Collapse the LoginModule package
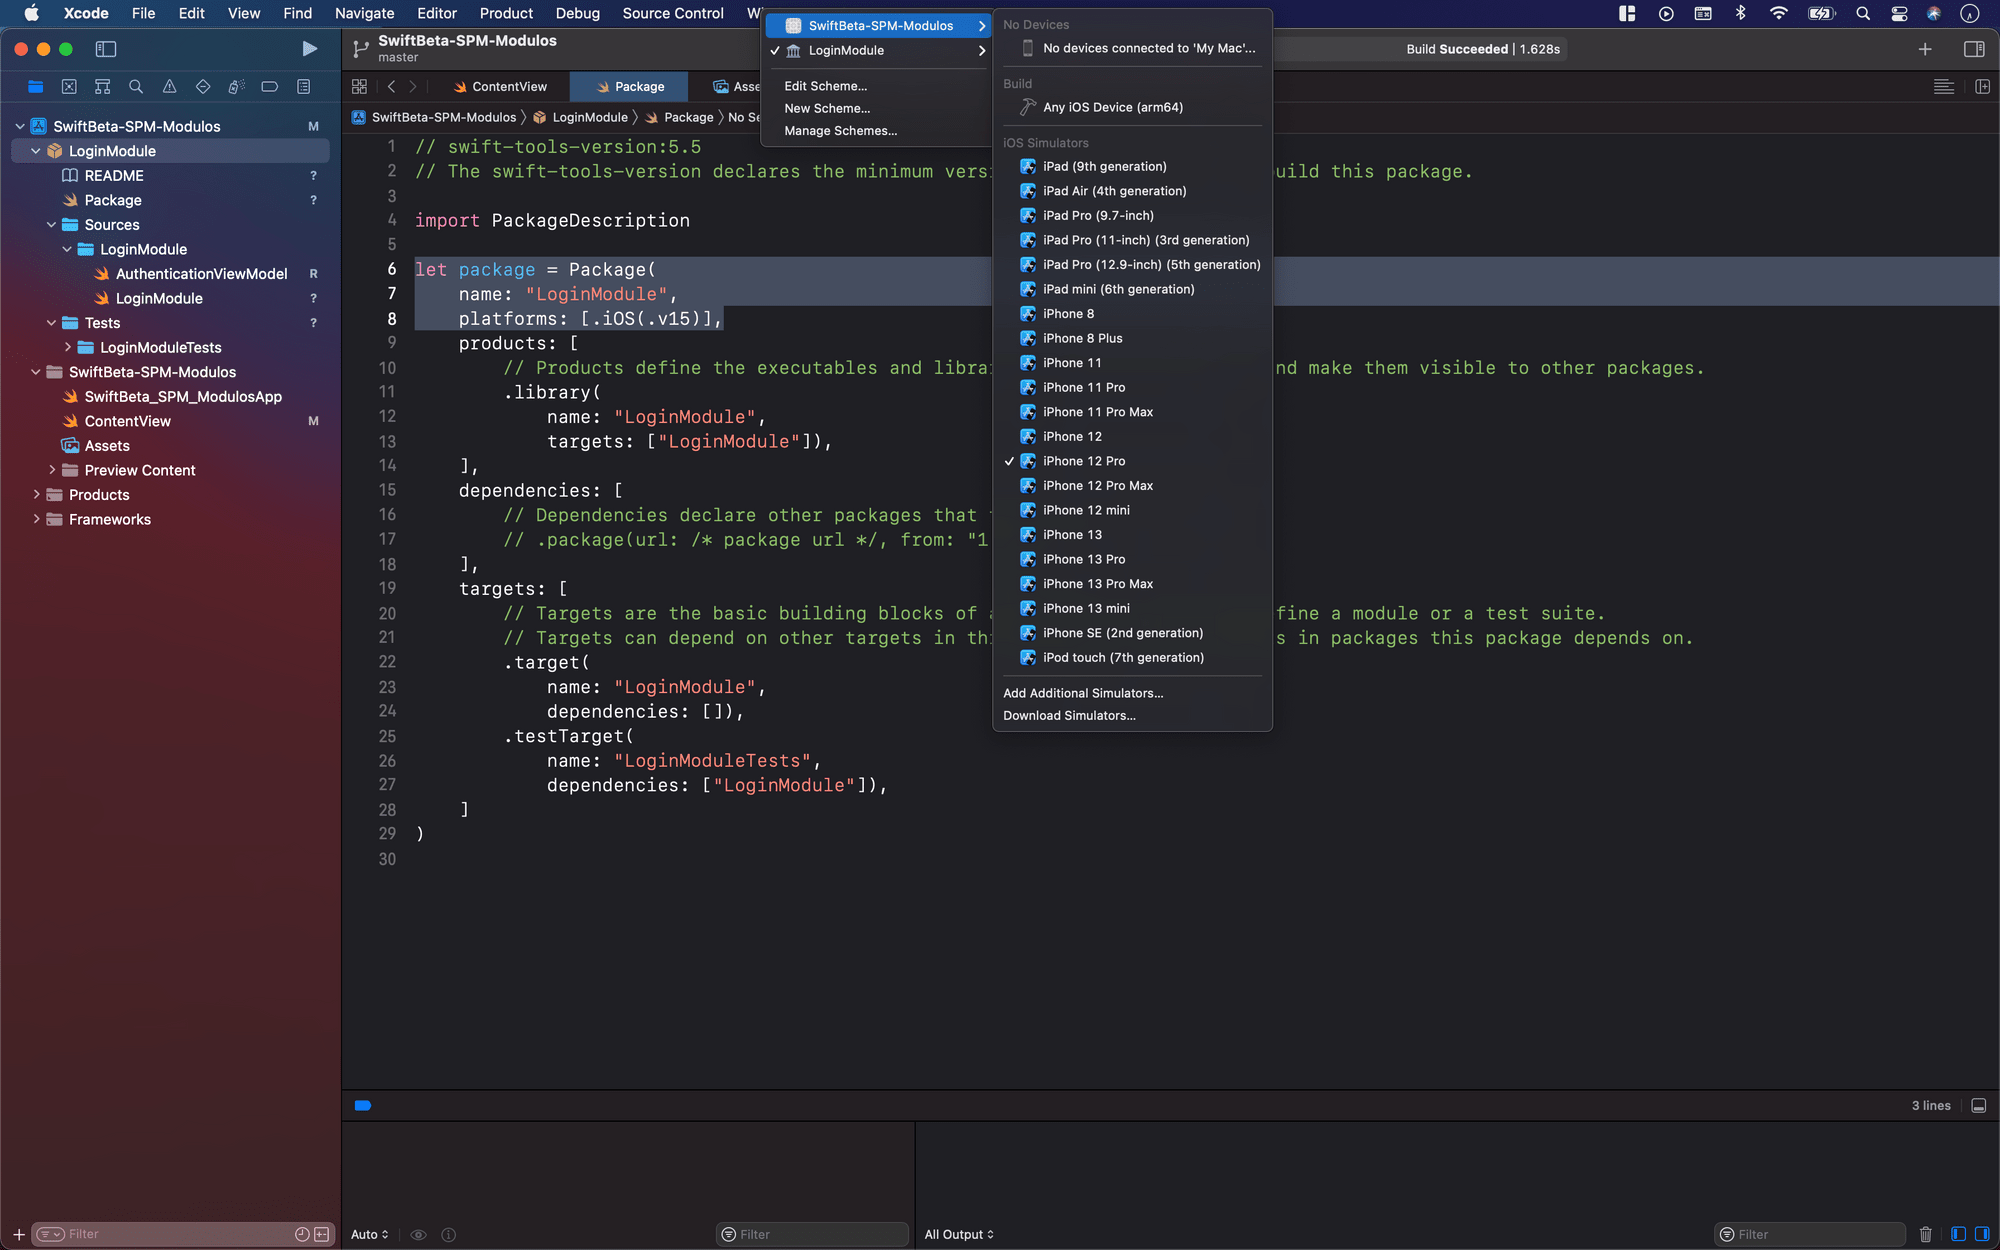2000x1250 pixels. 36,151
